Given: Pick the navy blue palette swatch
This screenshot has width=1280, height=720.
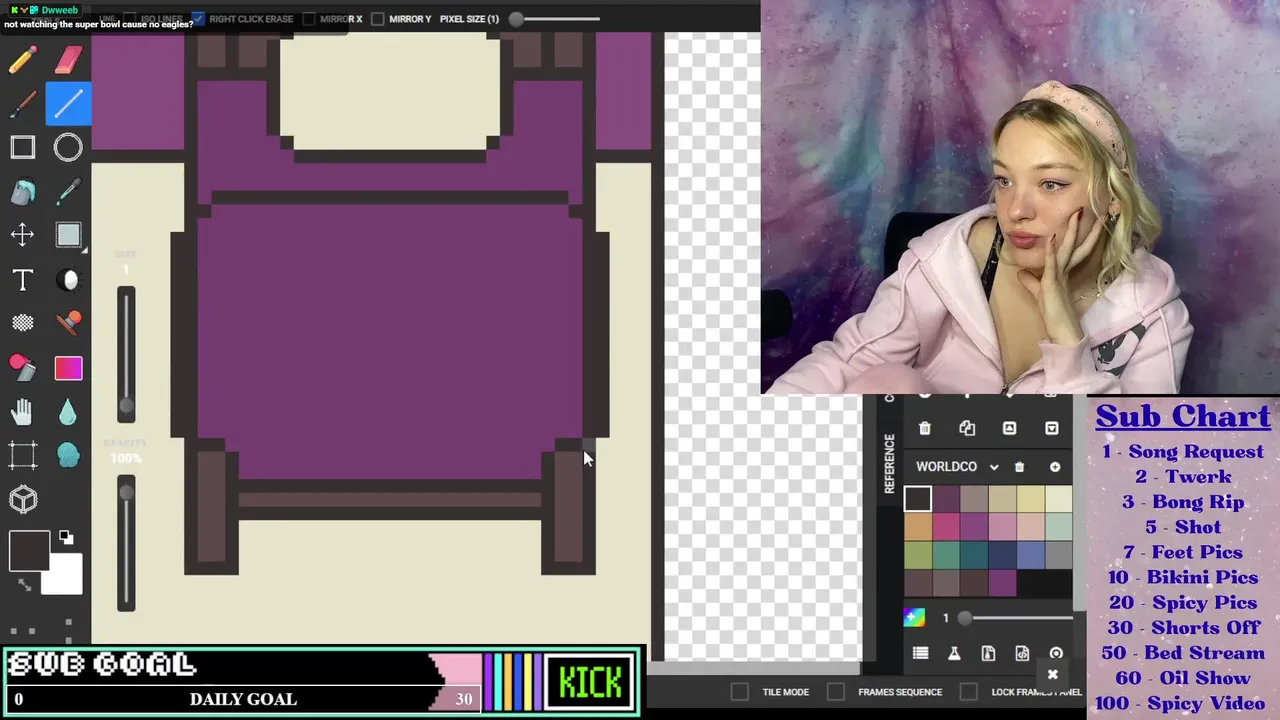Looking at the screenshot, I should click(1002, 554).
